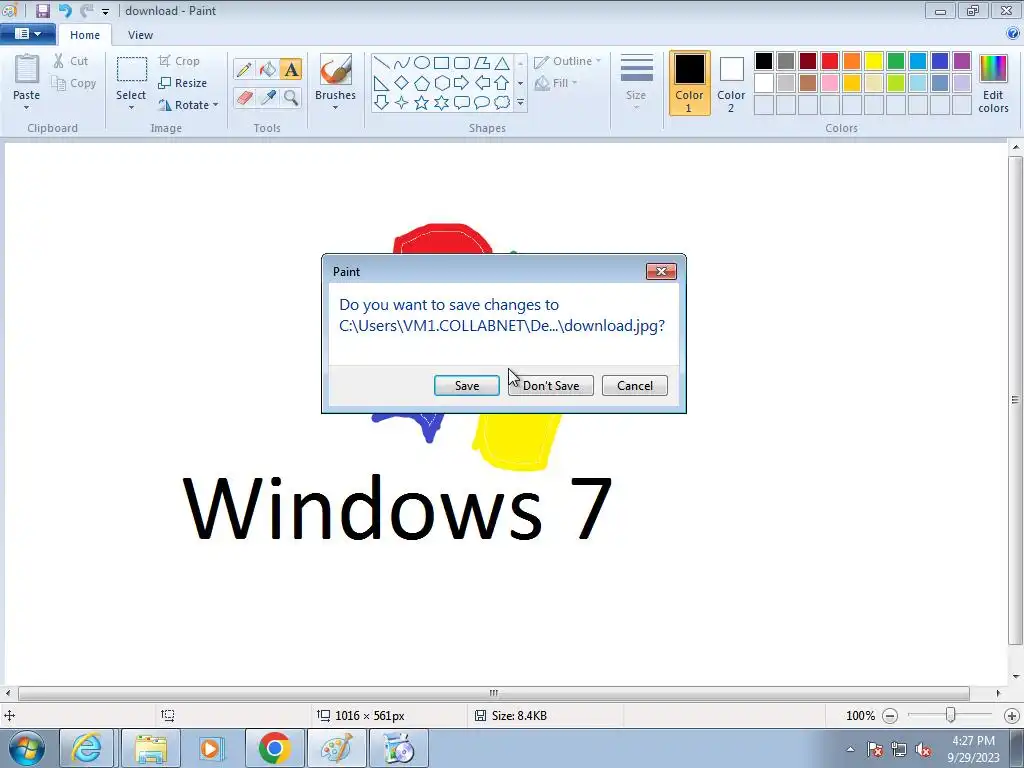
Task: Select the Fill with color bucket tool
Action: pos(268,69)
